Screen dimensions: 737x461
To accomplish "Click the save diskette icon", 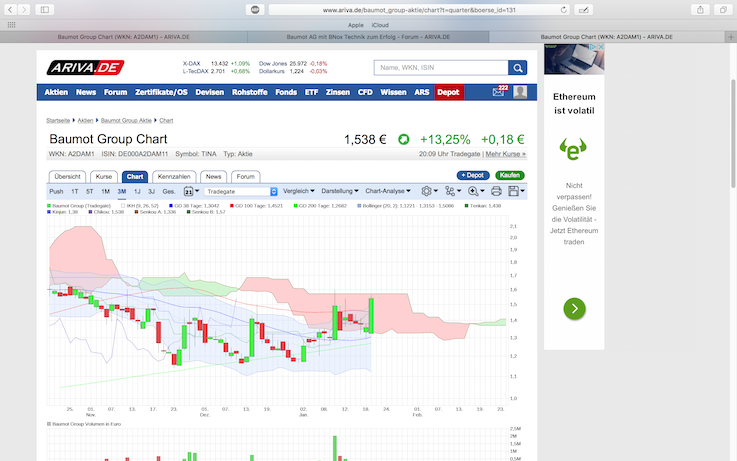I will click(x=516, y=191).
